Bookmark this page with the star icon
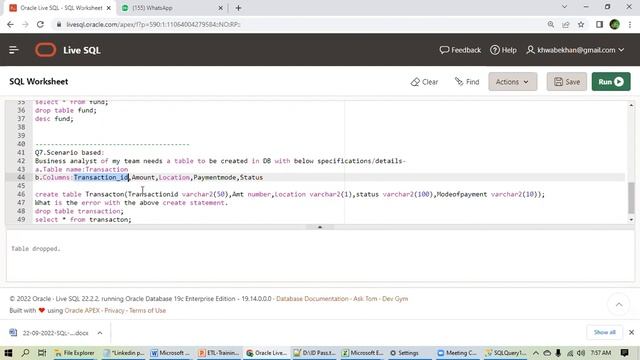640x360 pixels. click(581, 24)
